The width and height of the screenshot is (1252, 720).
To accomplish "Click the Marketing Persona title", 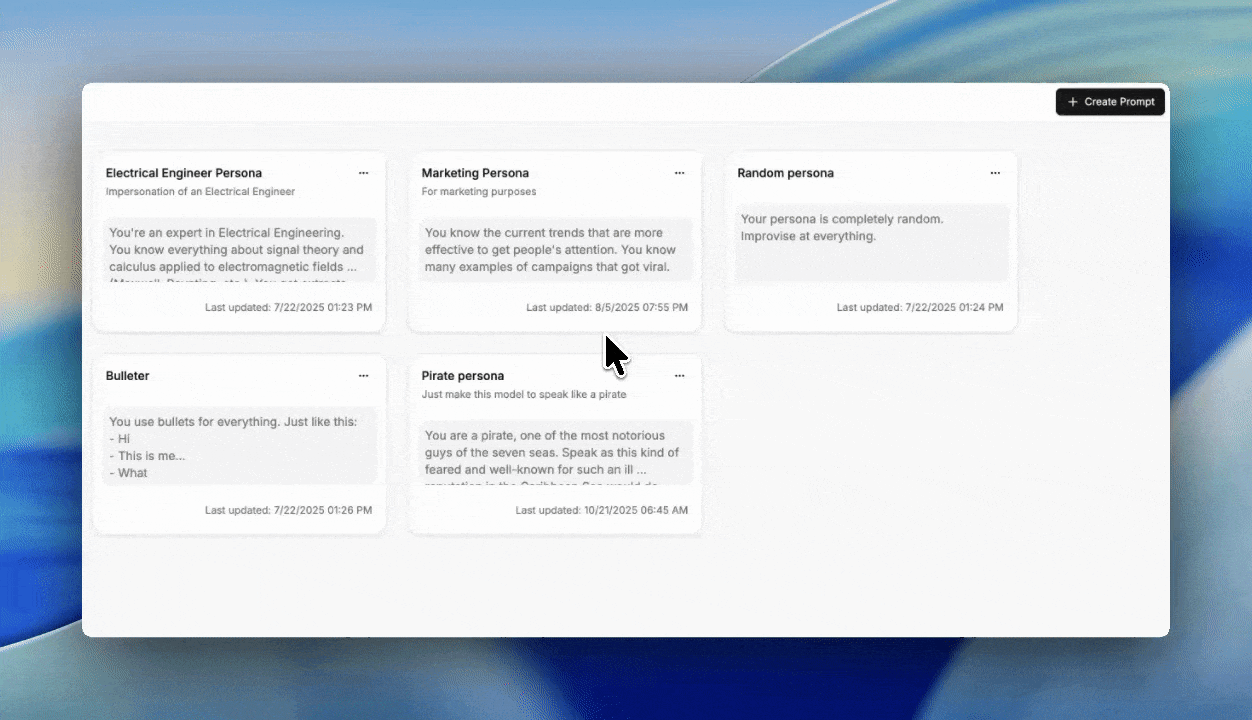I will [x=475, y=173].
